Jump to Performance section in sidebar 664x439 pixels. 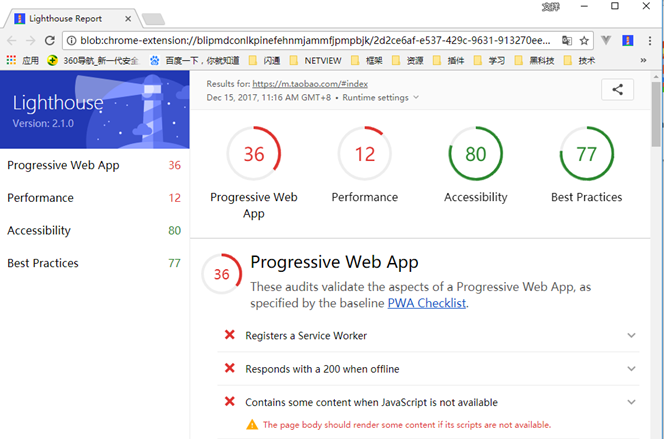tap(94, 198)
